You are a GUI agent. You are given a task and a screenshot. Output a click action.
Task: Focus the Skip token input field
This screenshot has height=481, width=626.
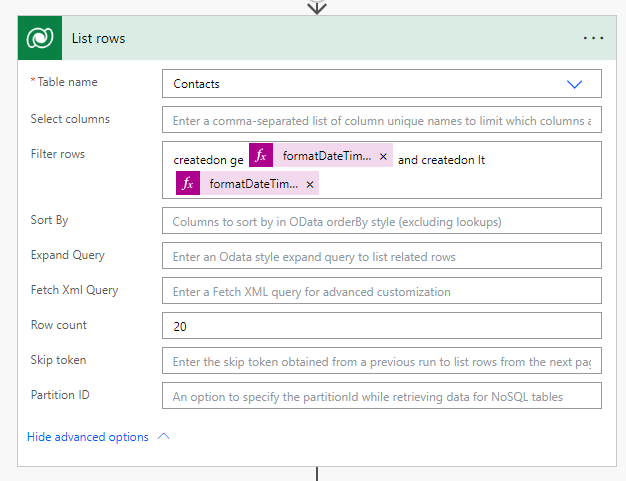(x=381, y=361)
